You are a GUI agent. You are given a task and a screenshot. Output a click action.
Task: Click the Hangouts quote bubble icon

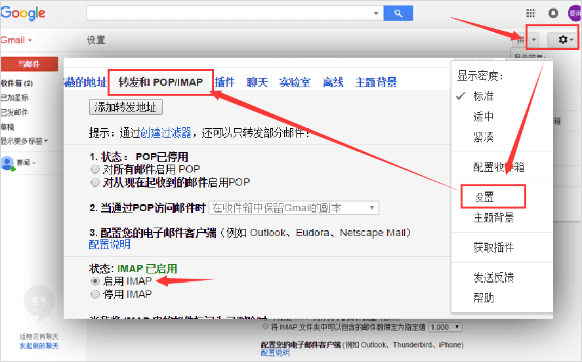coord(39,301)
